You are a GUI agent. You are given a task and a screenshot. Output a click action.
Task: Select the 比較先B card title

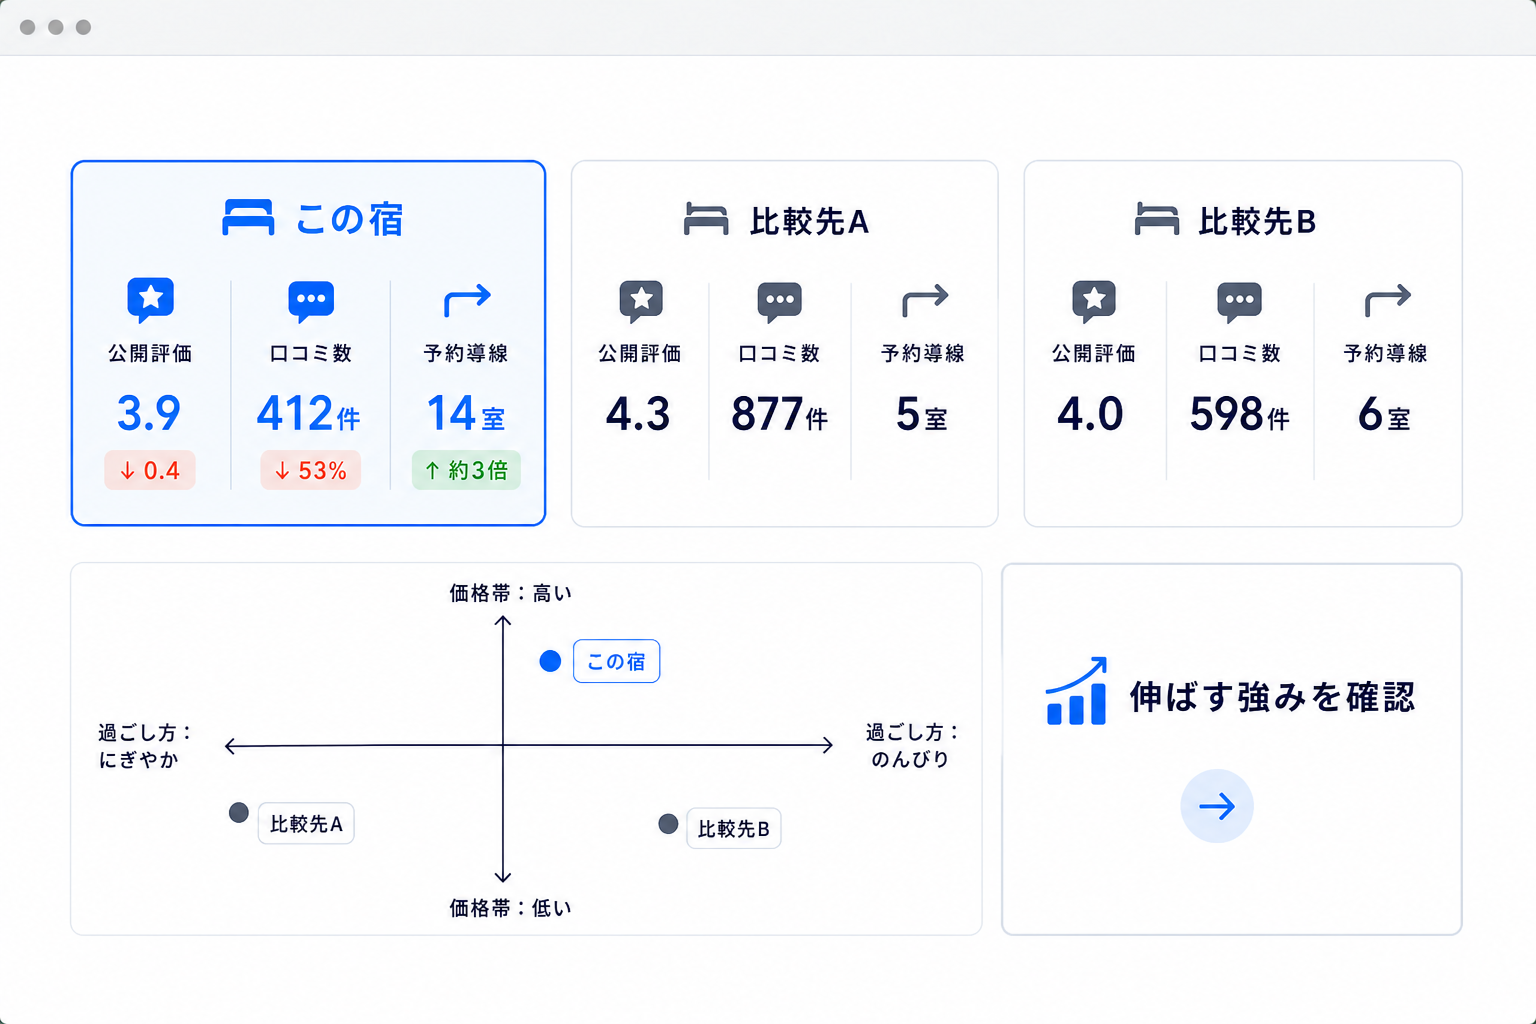1257,221
